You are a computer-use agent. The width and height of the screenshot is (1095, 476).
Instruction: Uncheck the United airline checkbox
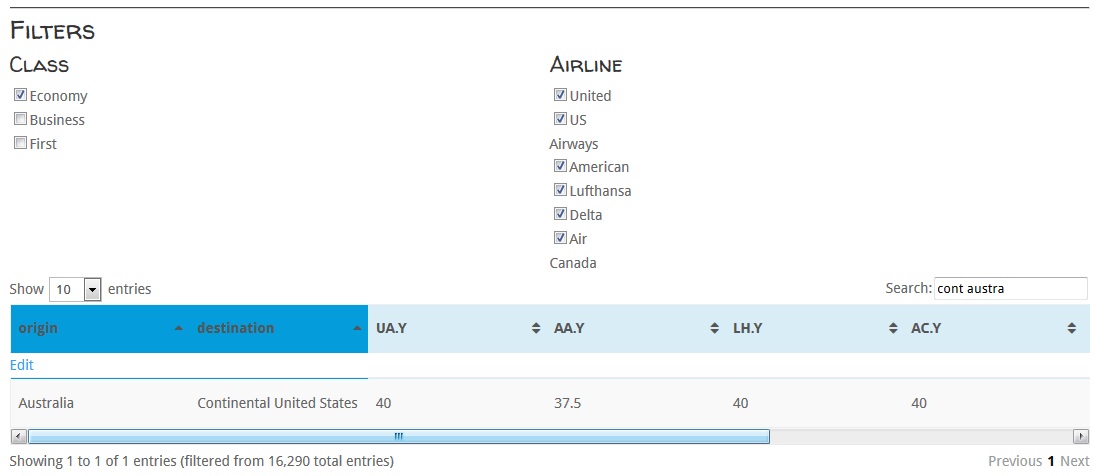coord(560,96)
